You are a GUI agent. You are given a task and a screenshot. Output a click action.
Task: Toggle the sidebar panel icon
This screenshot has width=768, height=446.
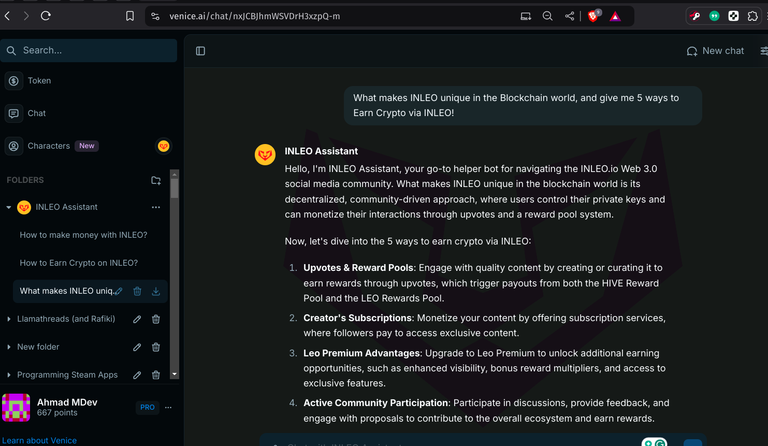coord(200,51)
